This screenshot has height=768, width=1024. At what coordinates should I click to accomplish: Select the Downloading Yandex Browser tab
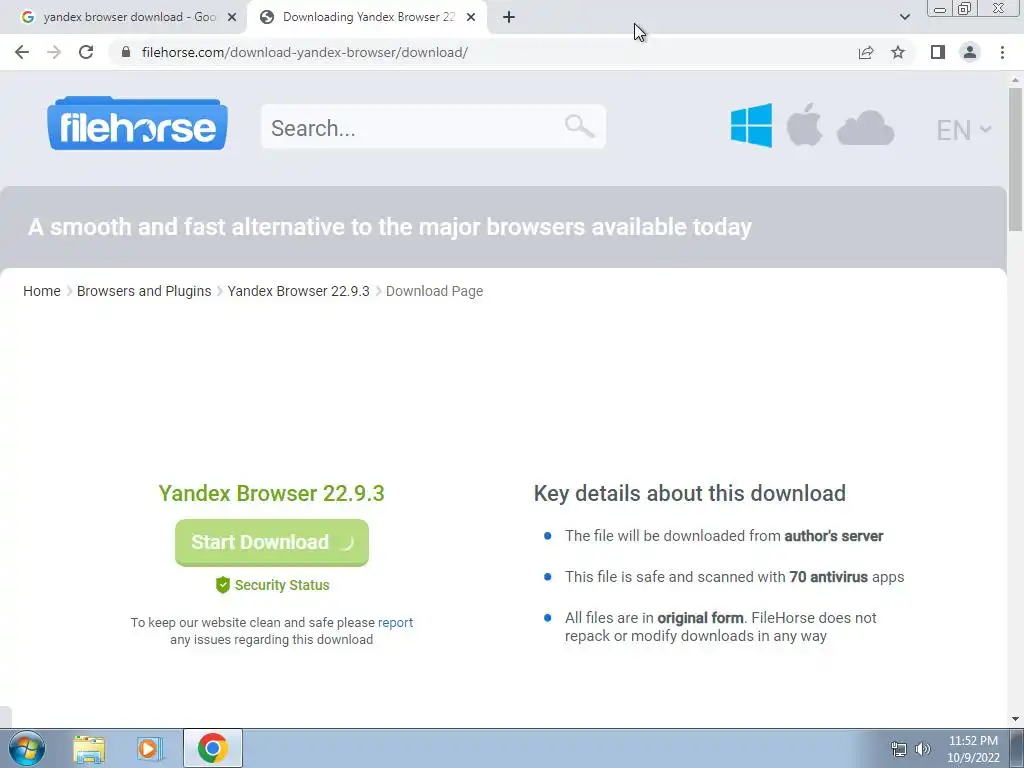point(367,17)
